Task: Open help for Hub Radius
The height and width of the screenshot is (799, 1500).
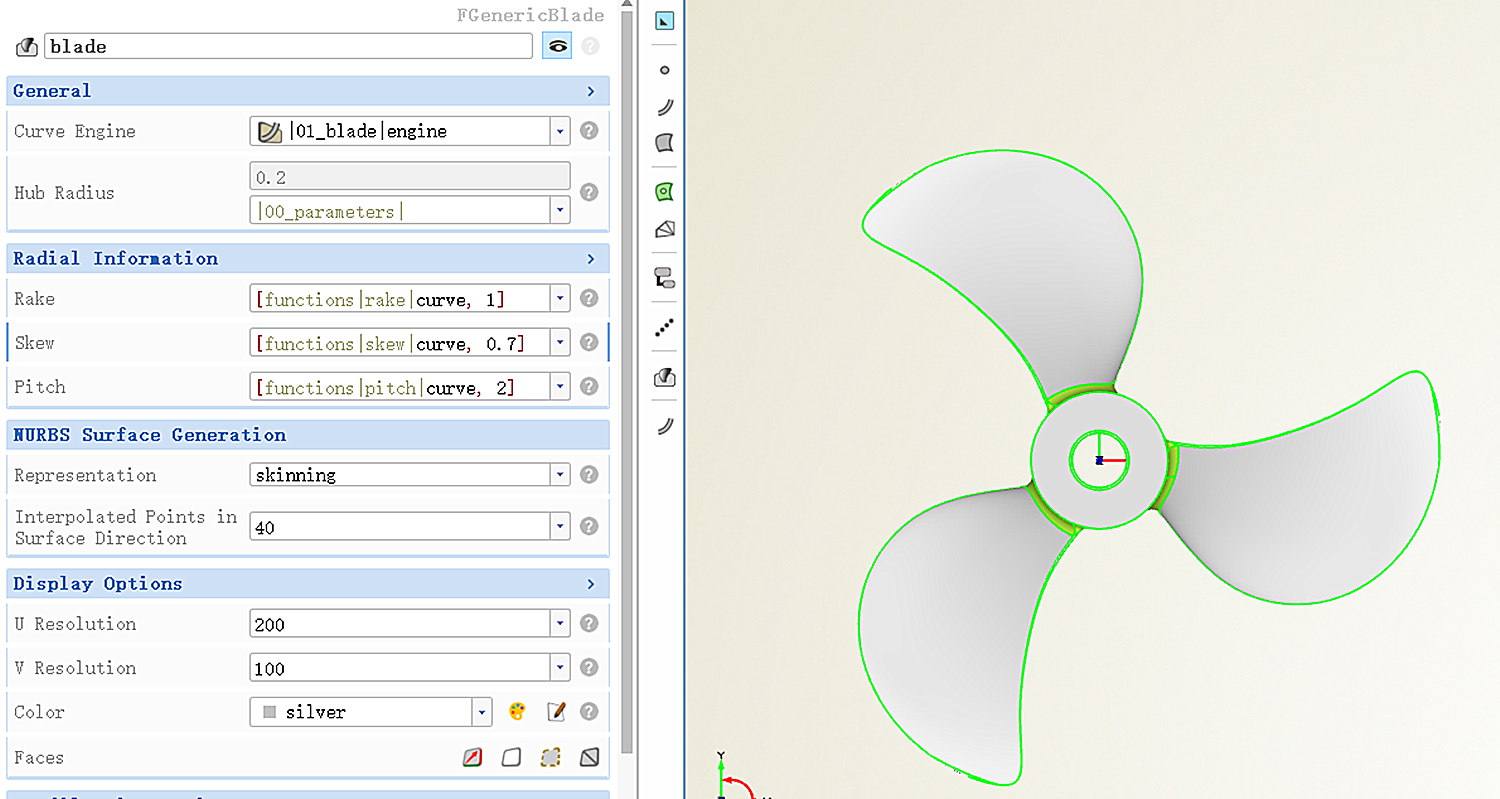Action: click(589, 193)
